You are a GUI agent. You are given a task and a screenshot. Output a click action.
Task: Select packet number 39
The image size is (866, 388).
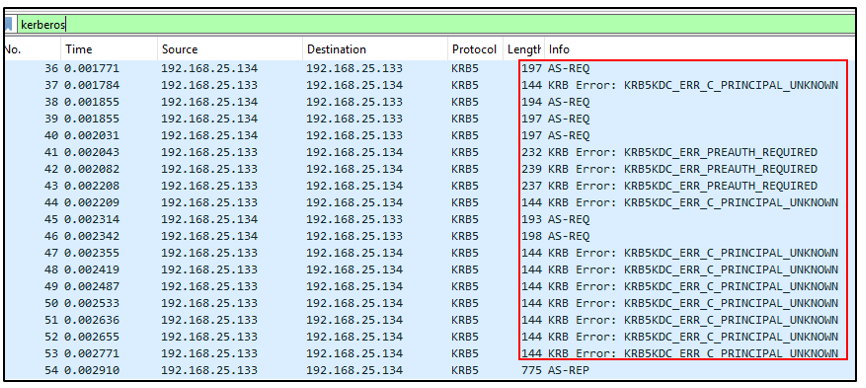[430, 119]
